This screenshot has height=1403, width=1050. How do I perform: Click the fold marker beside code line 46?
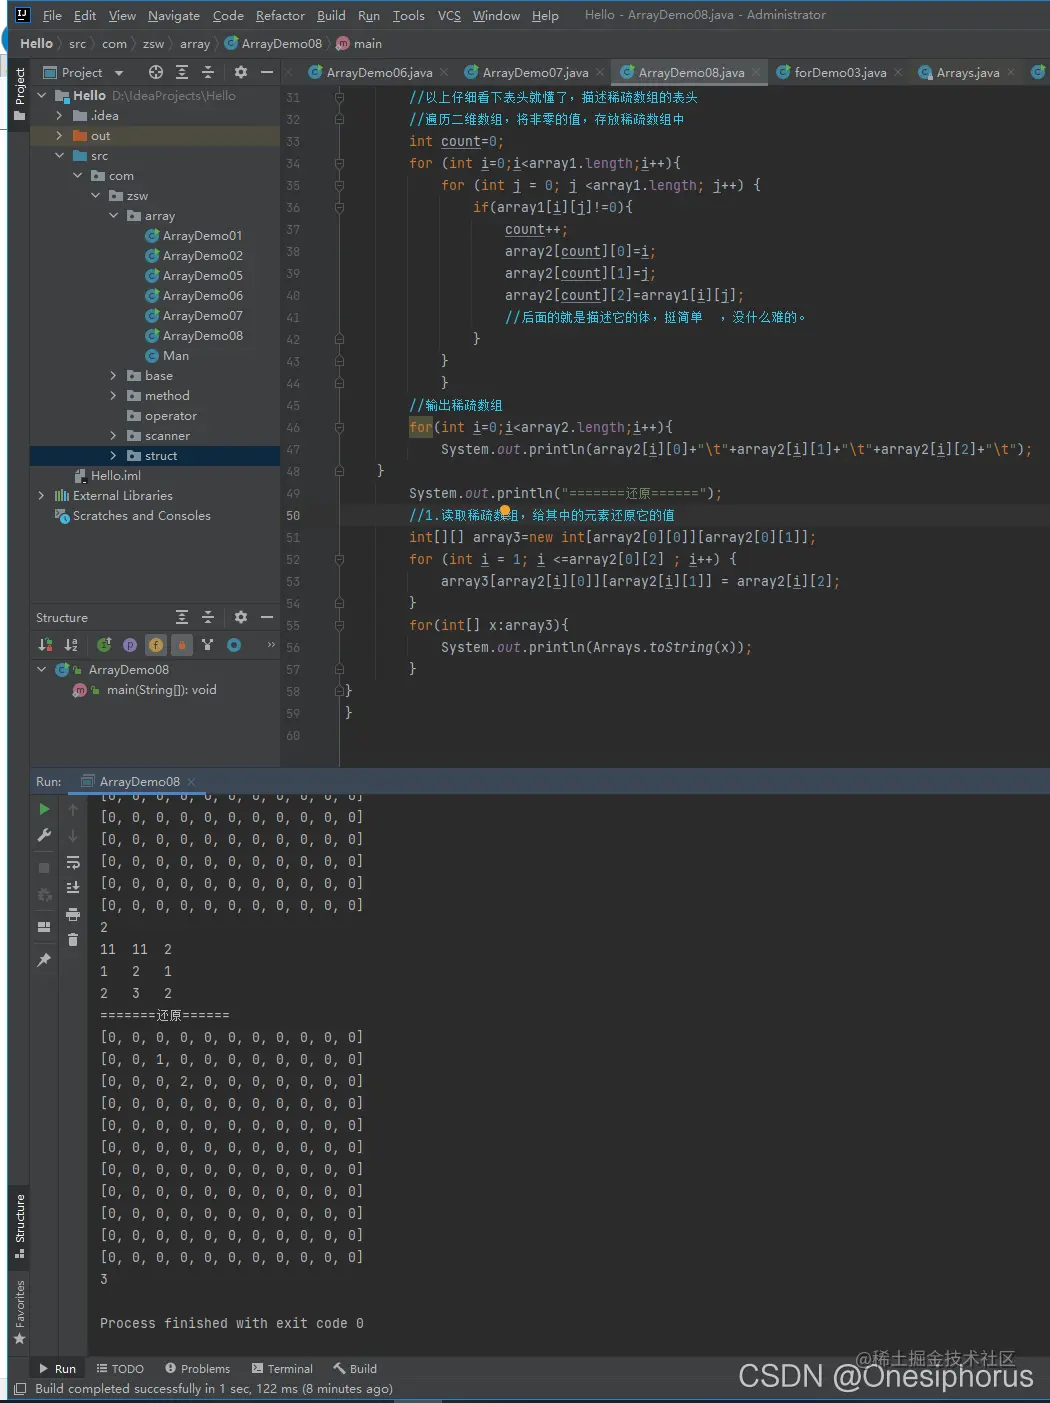pos(339,427)
